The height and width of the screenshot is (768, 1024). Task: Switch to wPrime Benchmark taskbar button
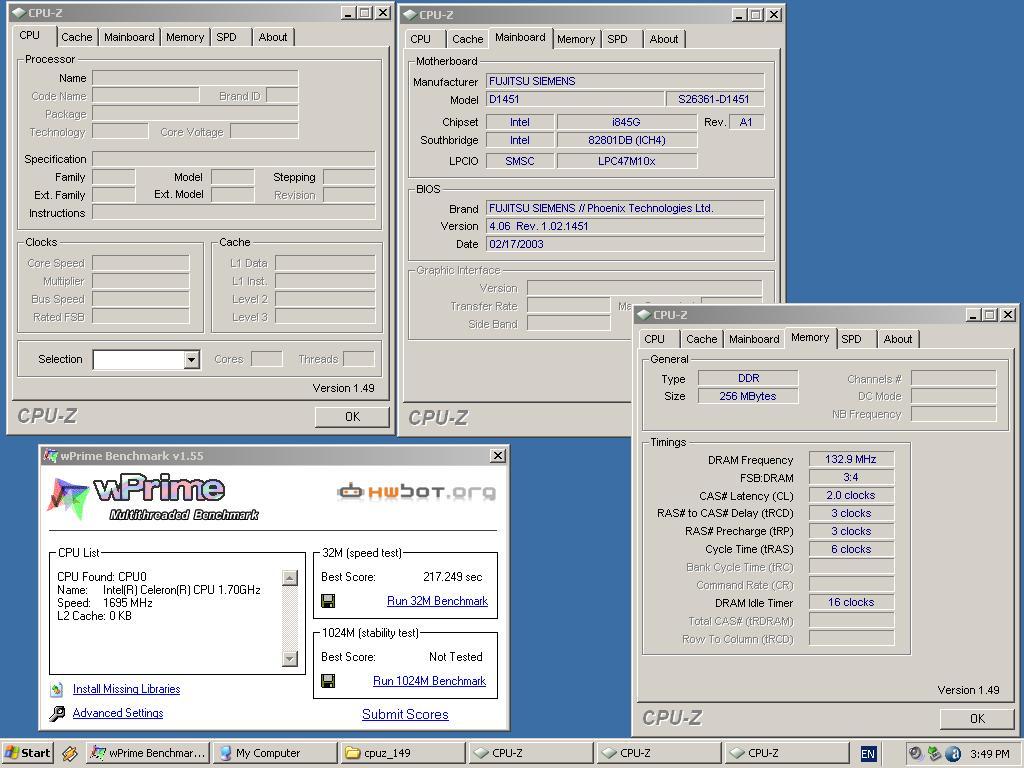coord(148,753)
